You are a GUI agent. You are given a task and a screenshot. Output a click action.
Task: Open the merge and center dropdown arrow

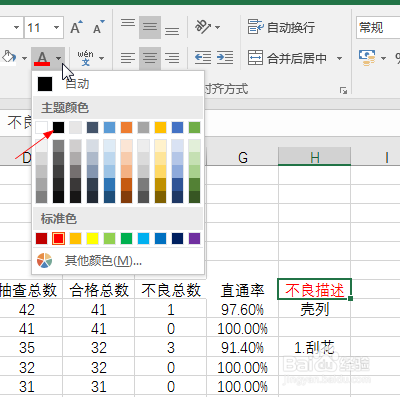point(339,59)
